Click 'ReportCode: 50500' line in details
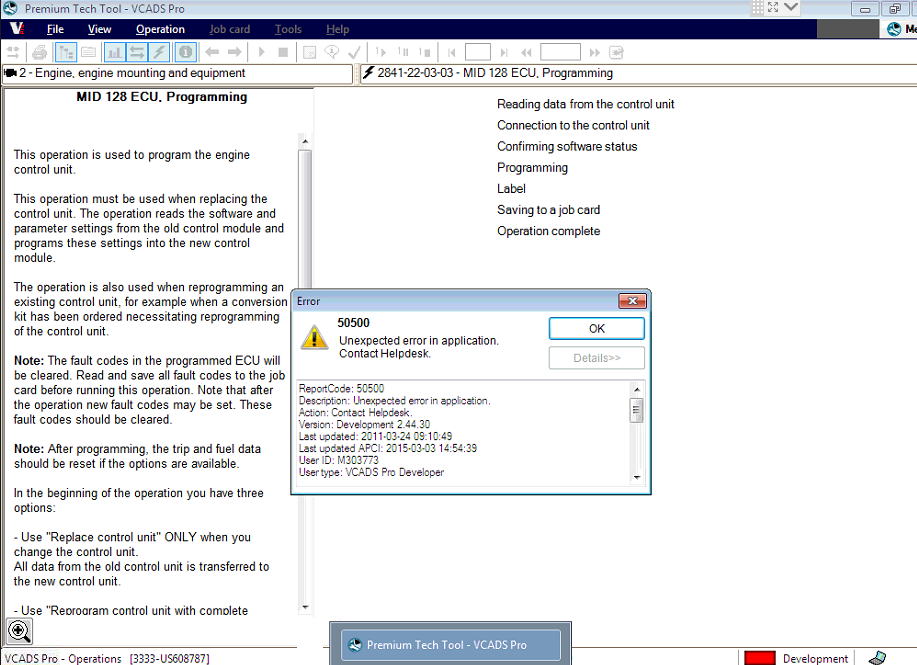 tap(342, 388)
